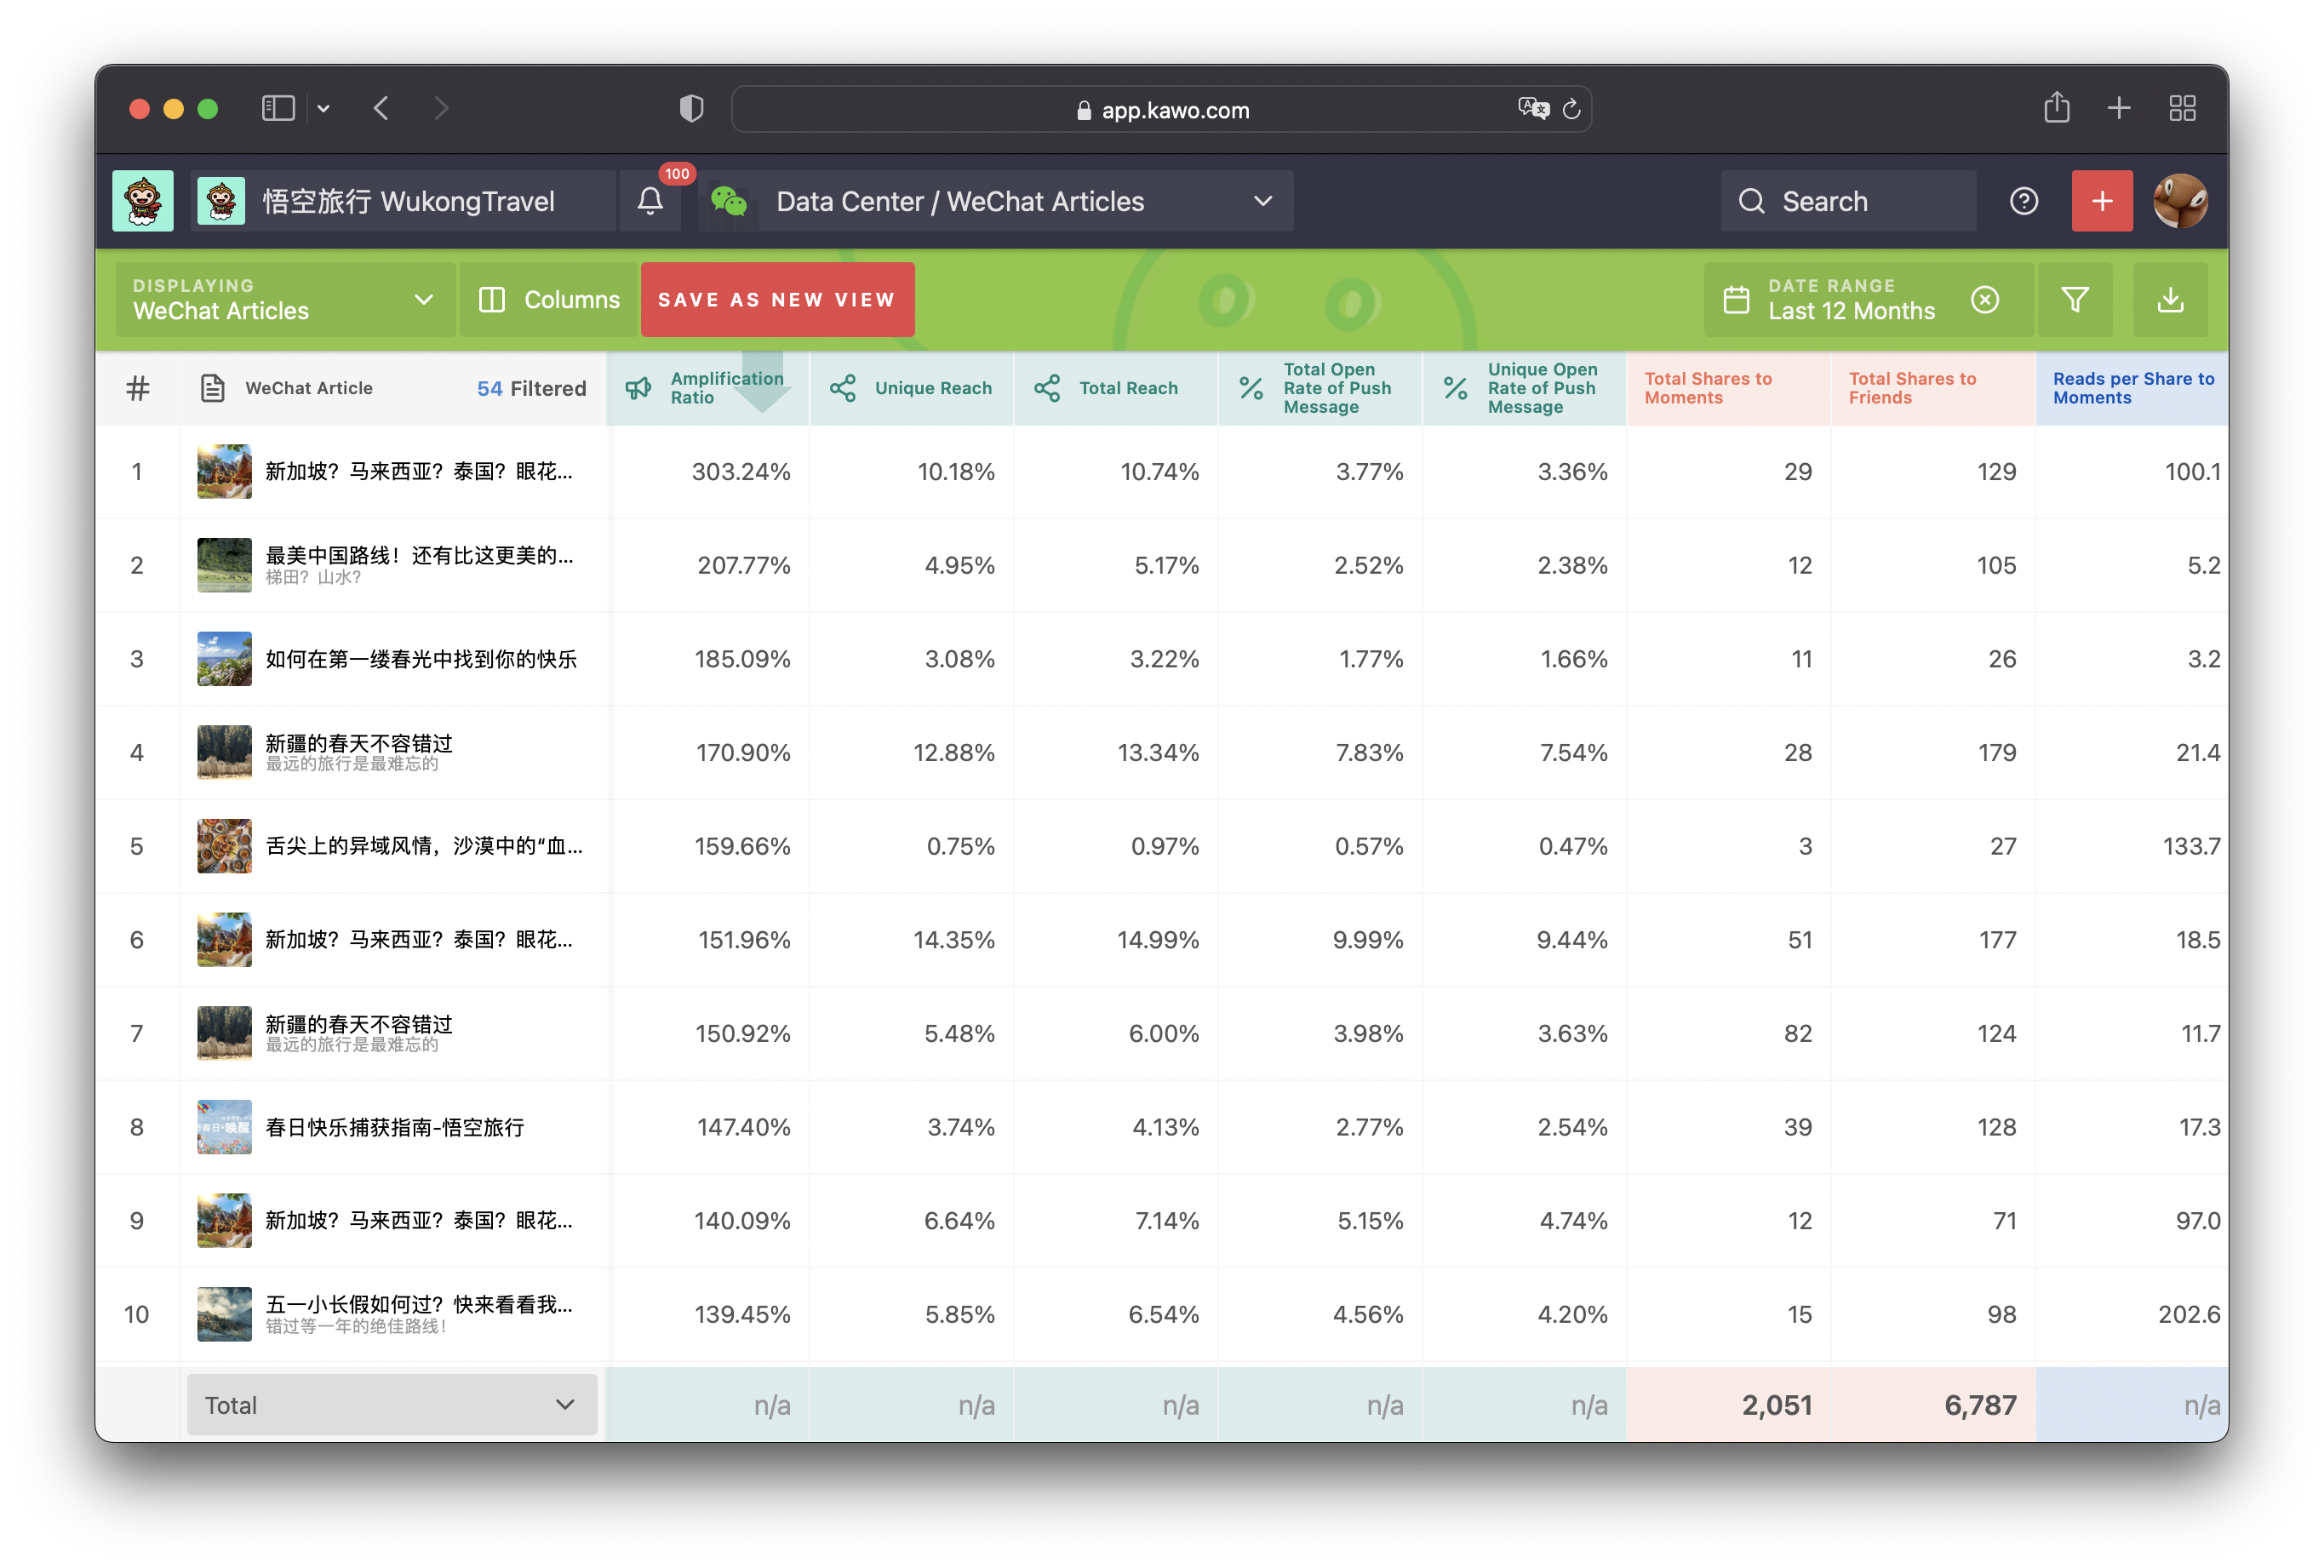This screenshot has width=2324, height=1568.
Task: Click the thumbnail of article row 4
Action: 223,753
